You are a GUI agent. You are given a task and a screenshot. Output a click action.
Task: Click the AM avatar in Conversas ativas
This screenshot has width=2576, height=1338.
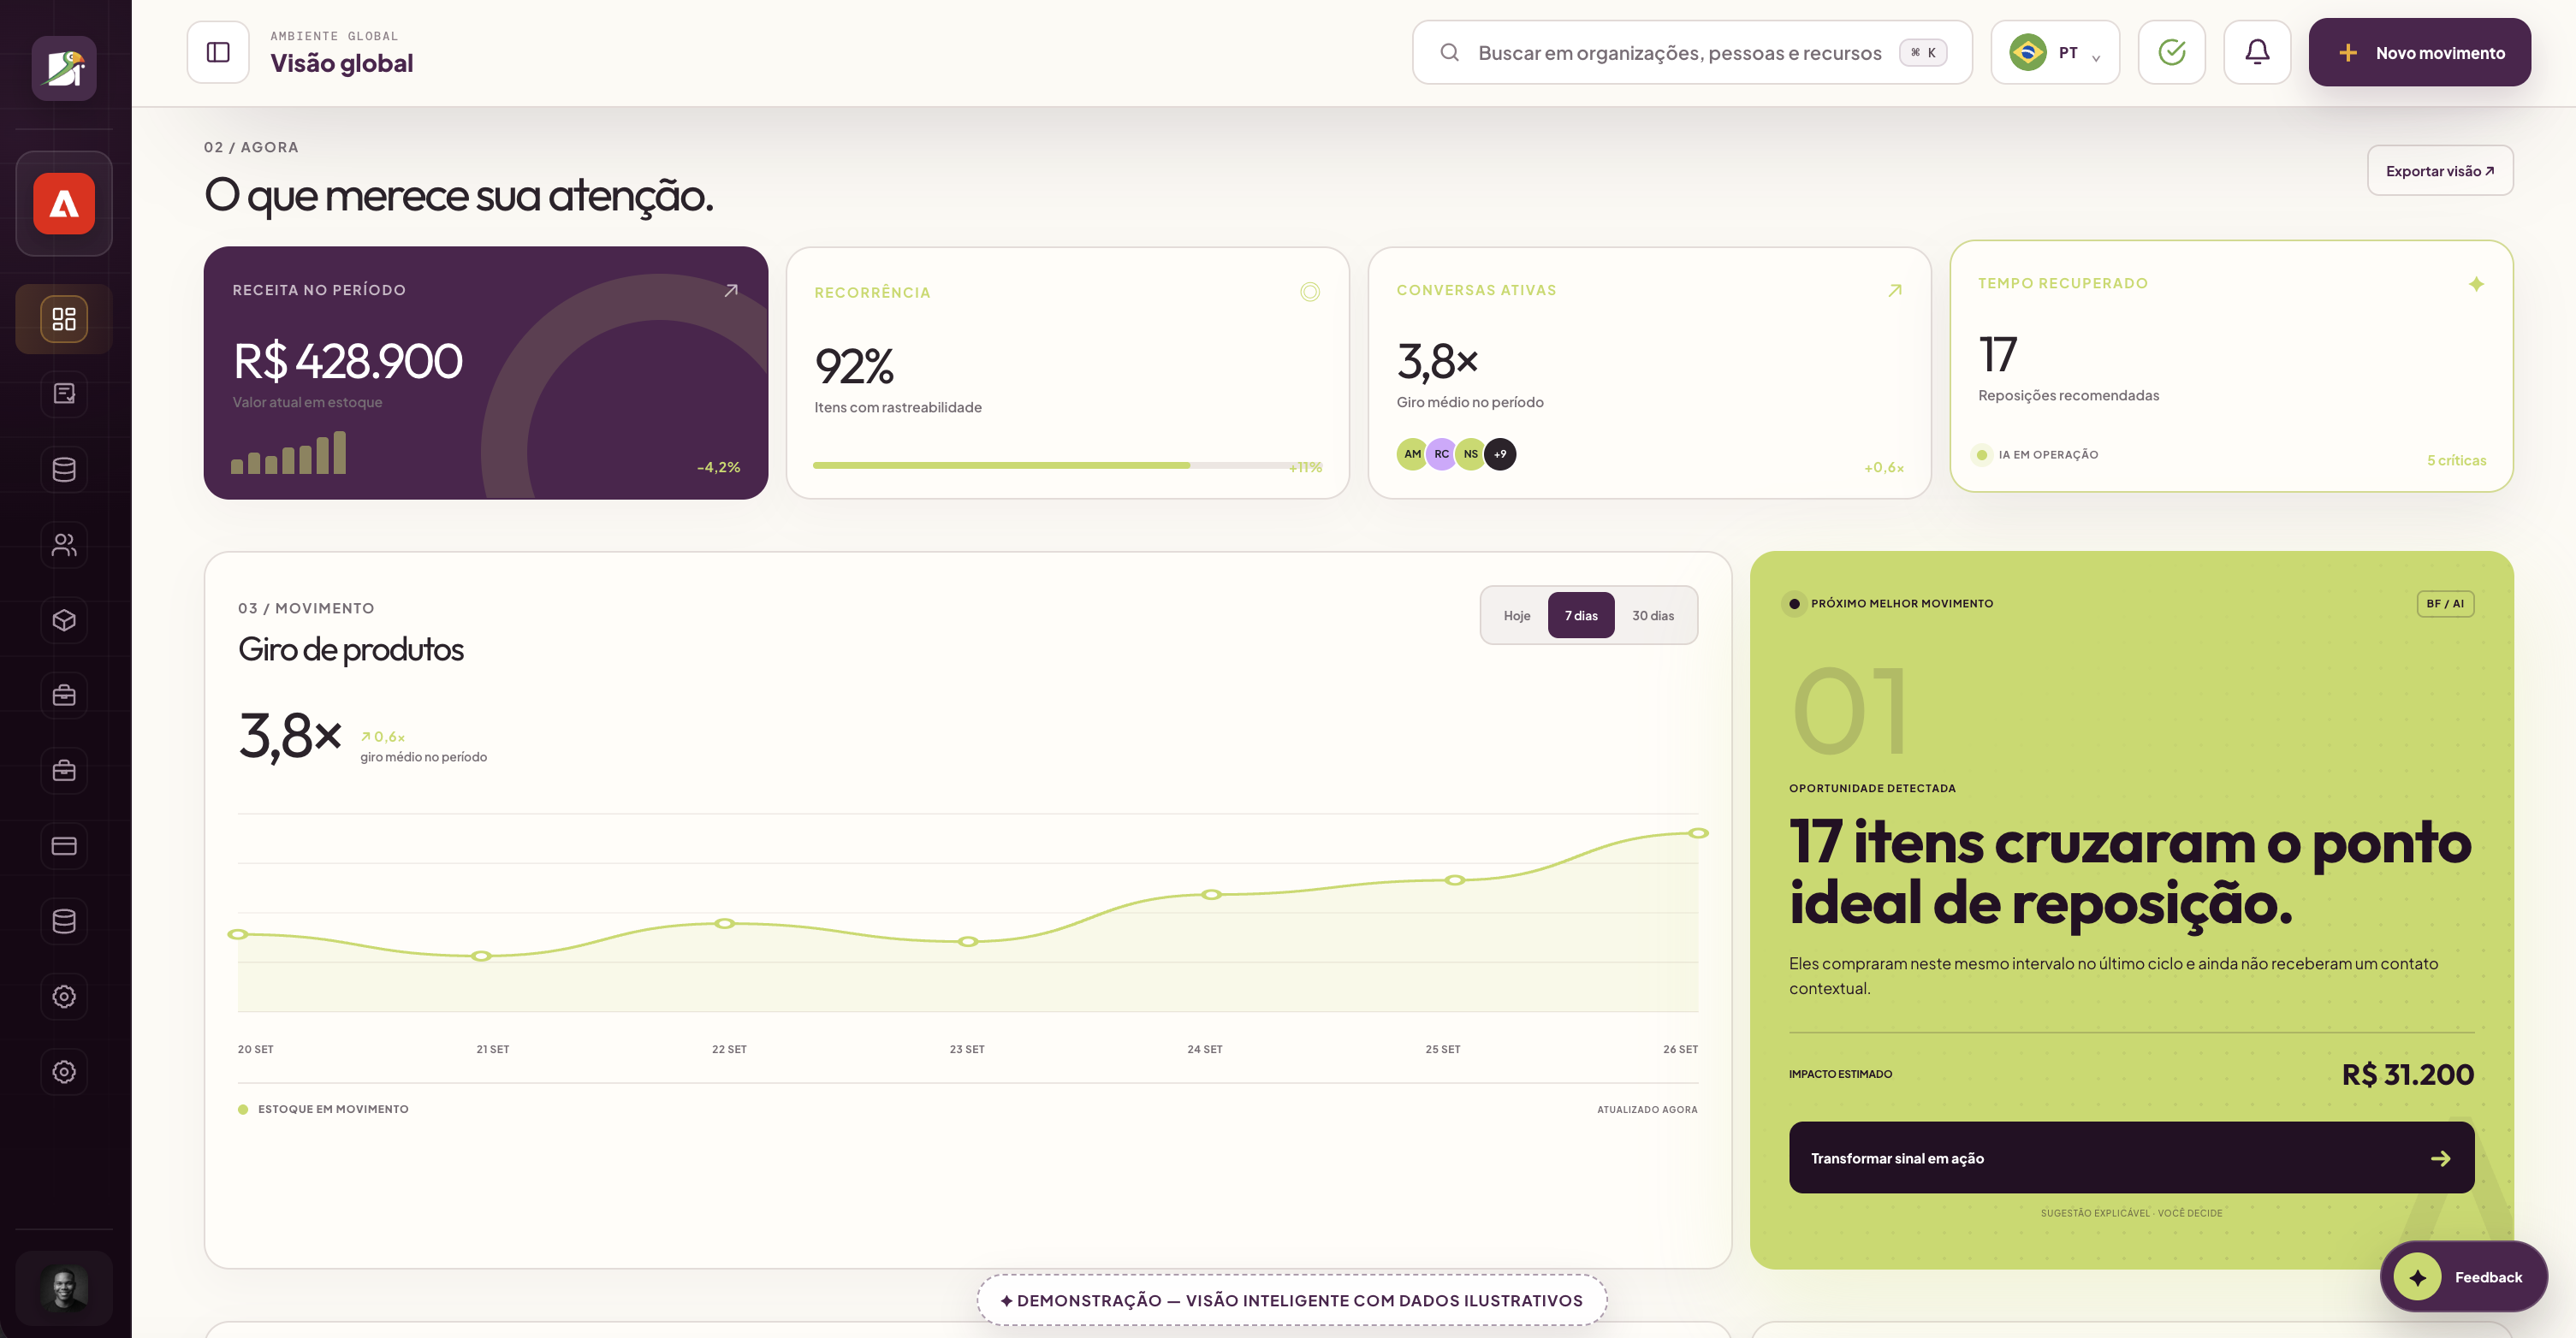1412,454
